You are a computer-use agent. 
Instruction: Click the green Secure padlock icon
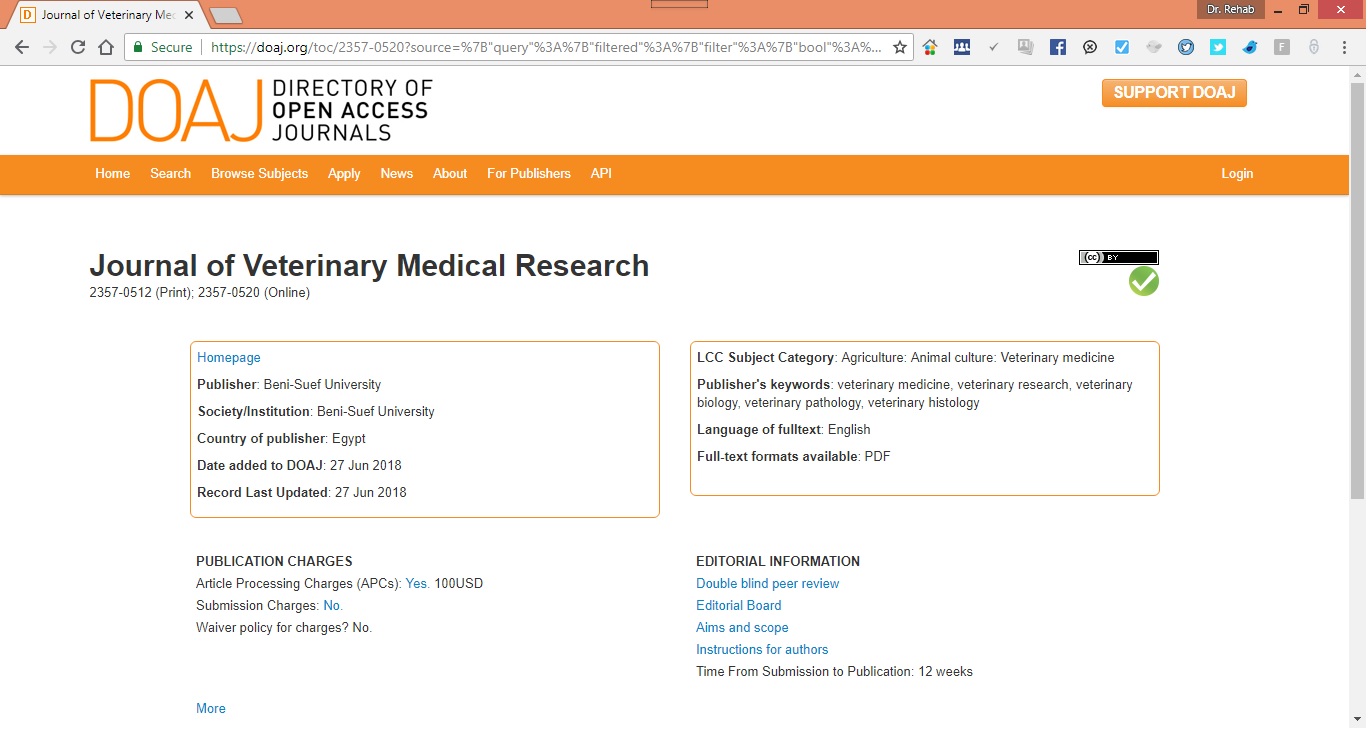(139, 47)
